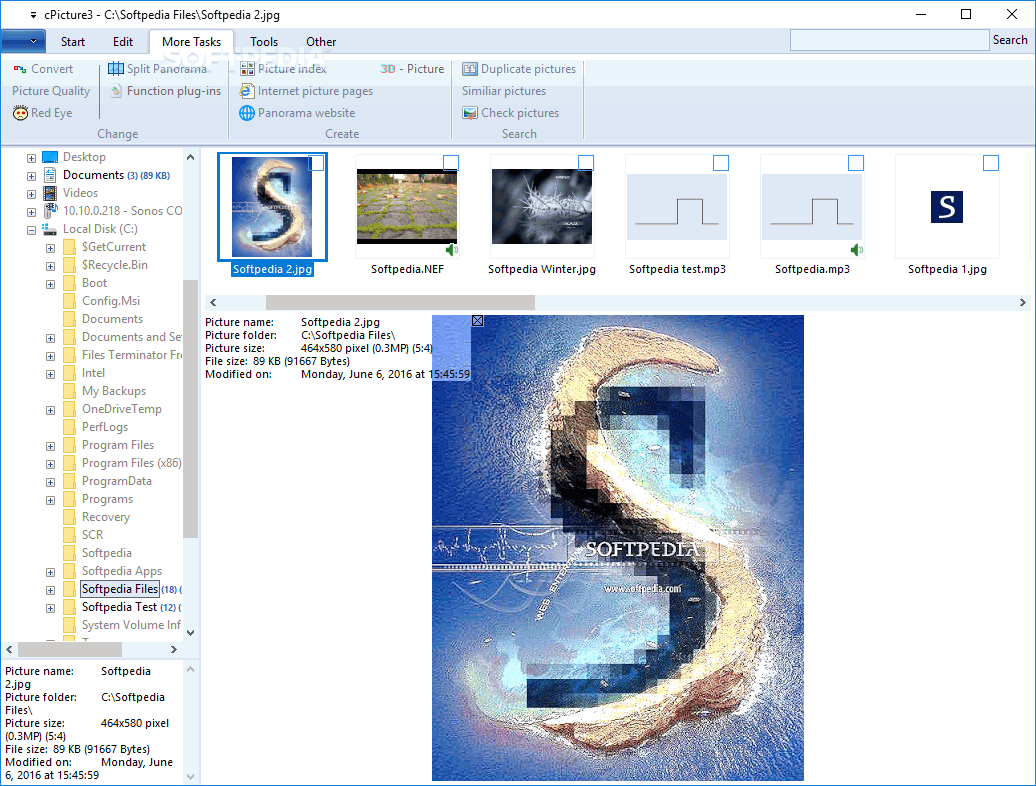Click the Documents library icon
Screen dimensions: 1036x786
click(x=50, y=175)
